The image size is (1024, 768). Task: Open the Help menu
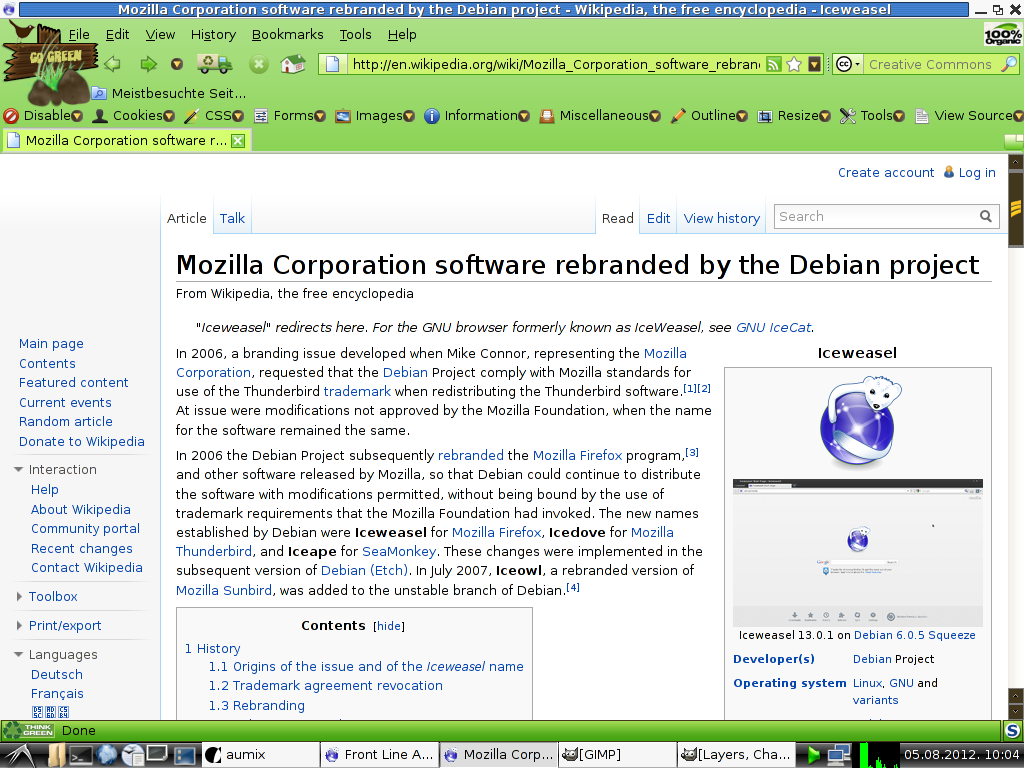pos(402,35)
